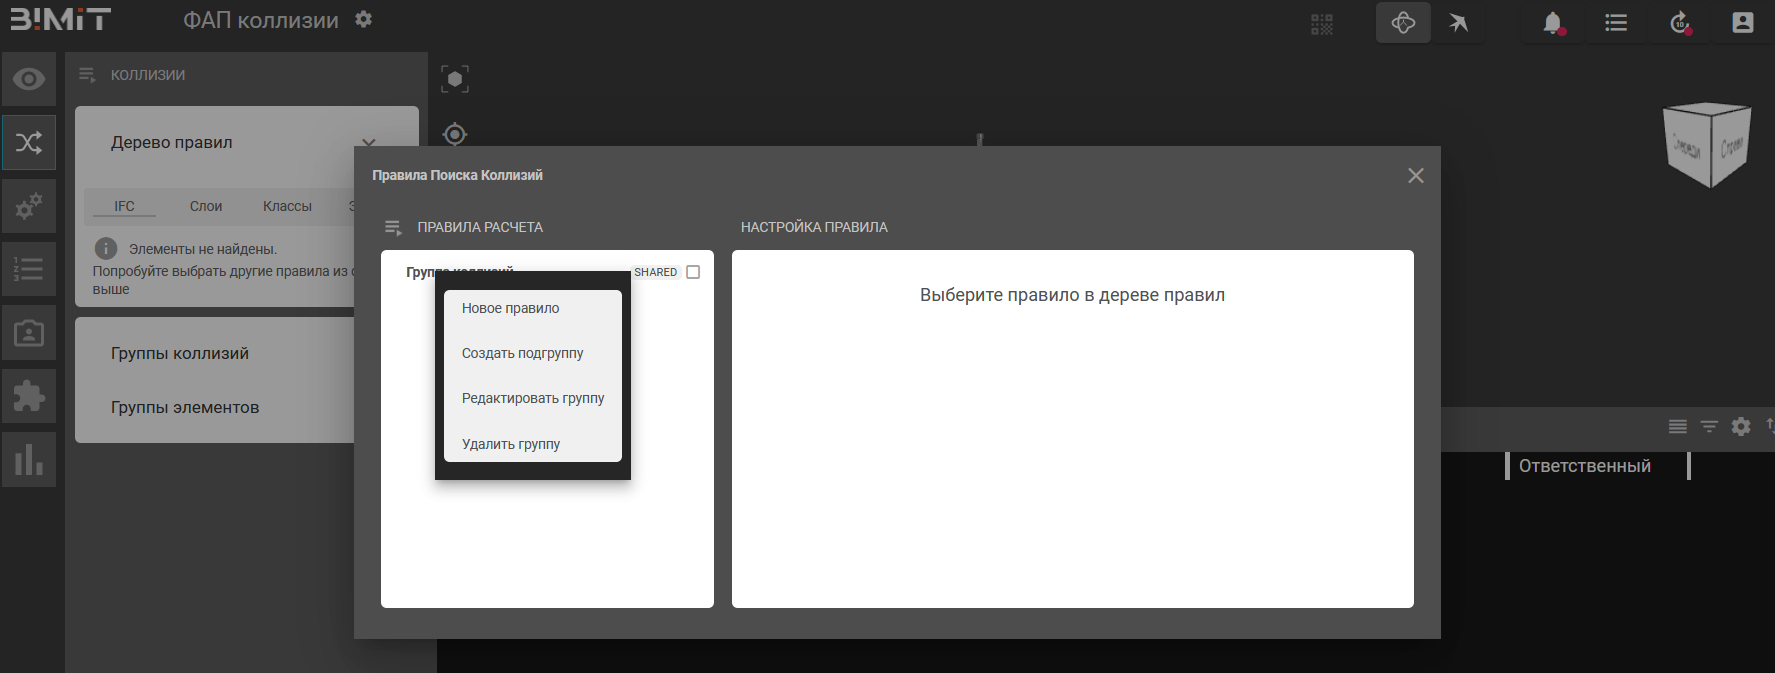Click Редактировать группу in context menu

pyautogui.click(x=533, y=399)
